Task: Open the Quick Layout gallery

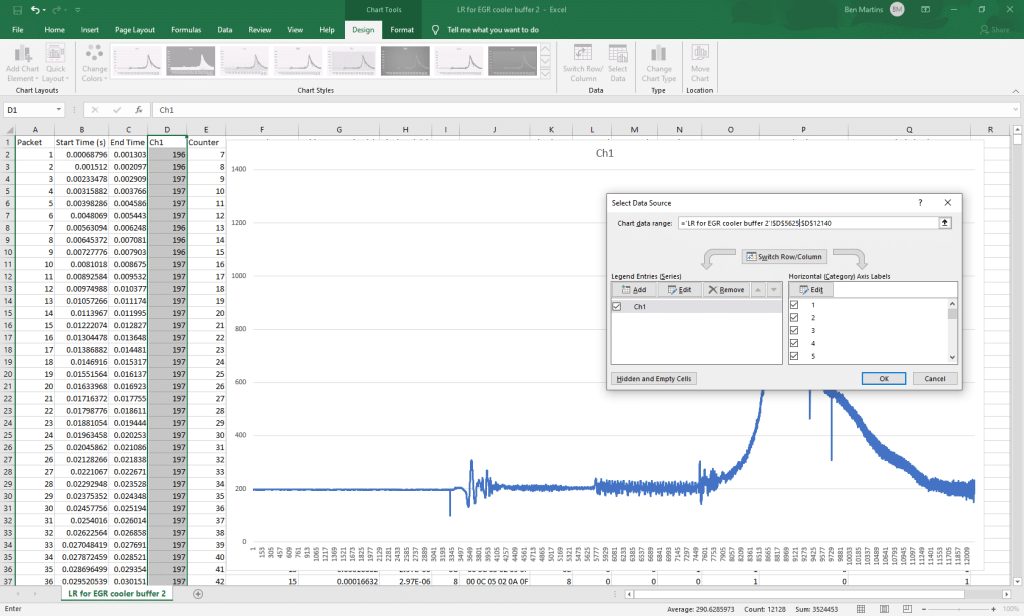Action: click(56, 64)
